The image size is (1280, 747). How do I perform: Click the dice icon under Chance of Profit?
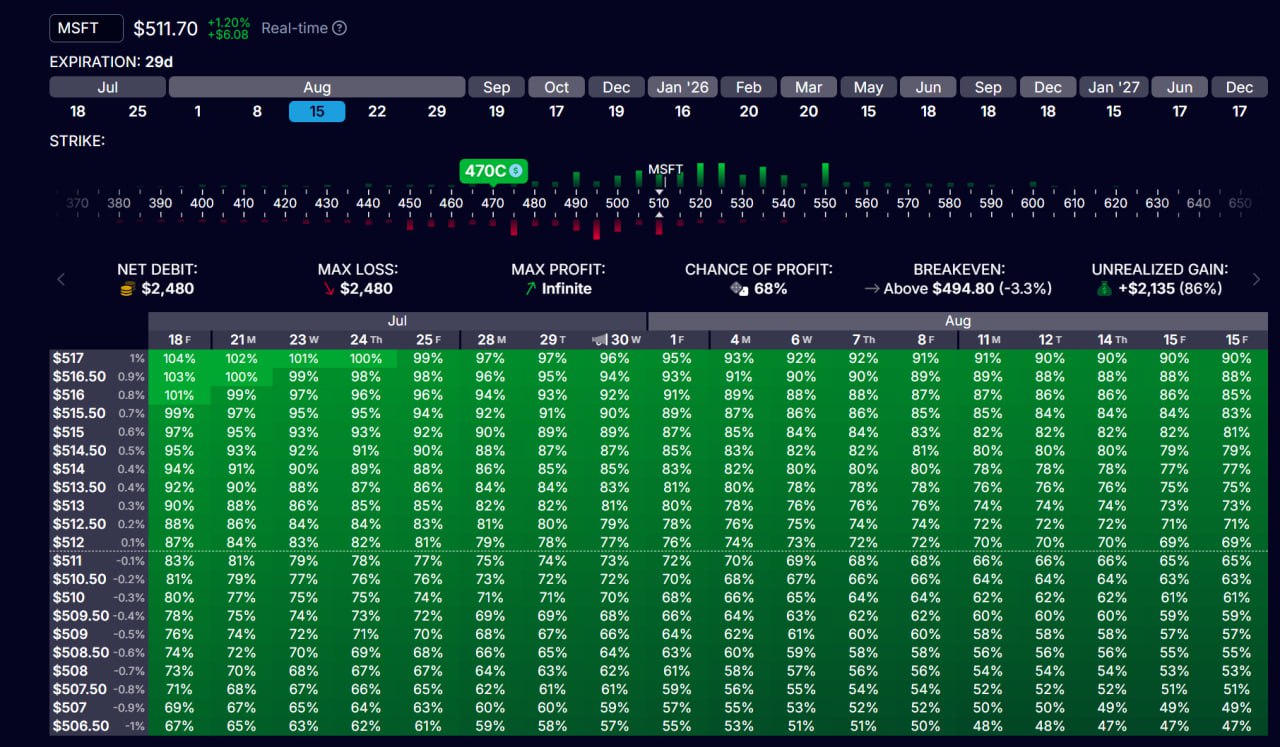tap(738, 289)
